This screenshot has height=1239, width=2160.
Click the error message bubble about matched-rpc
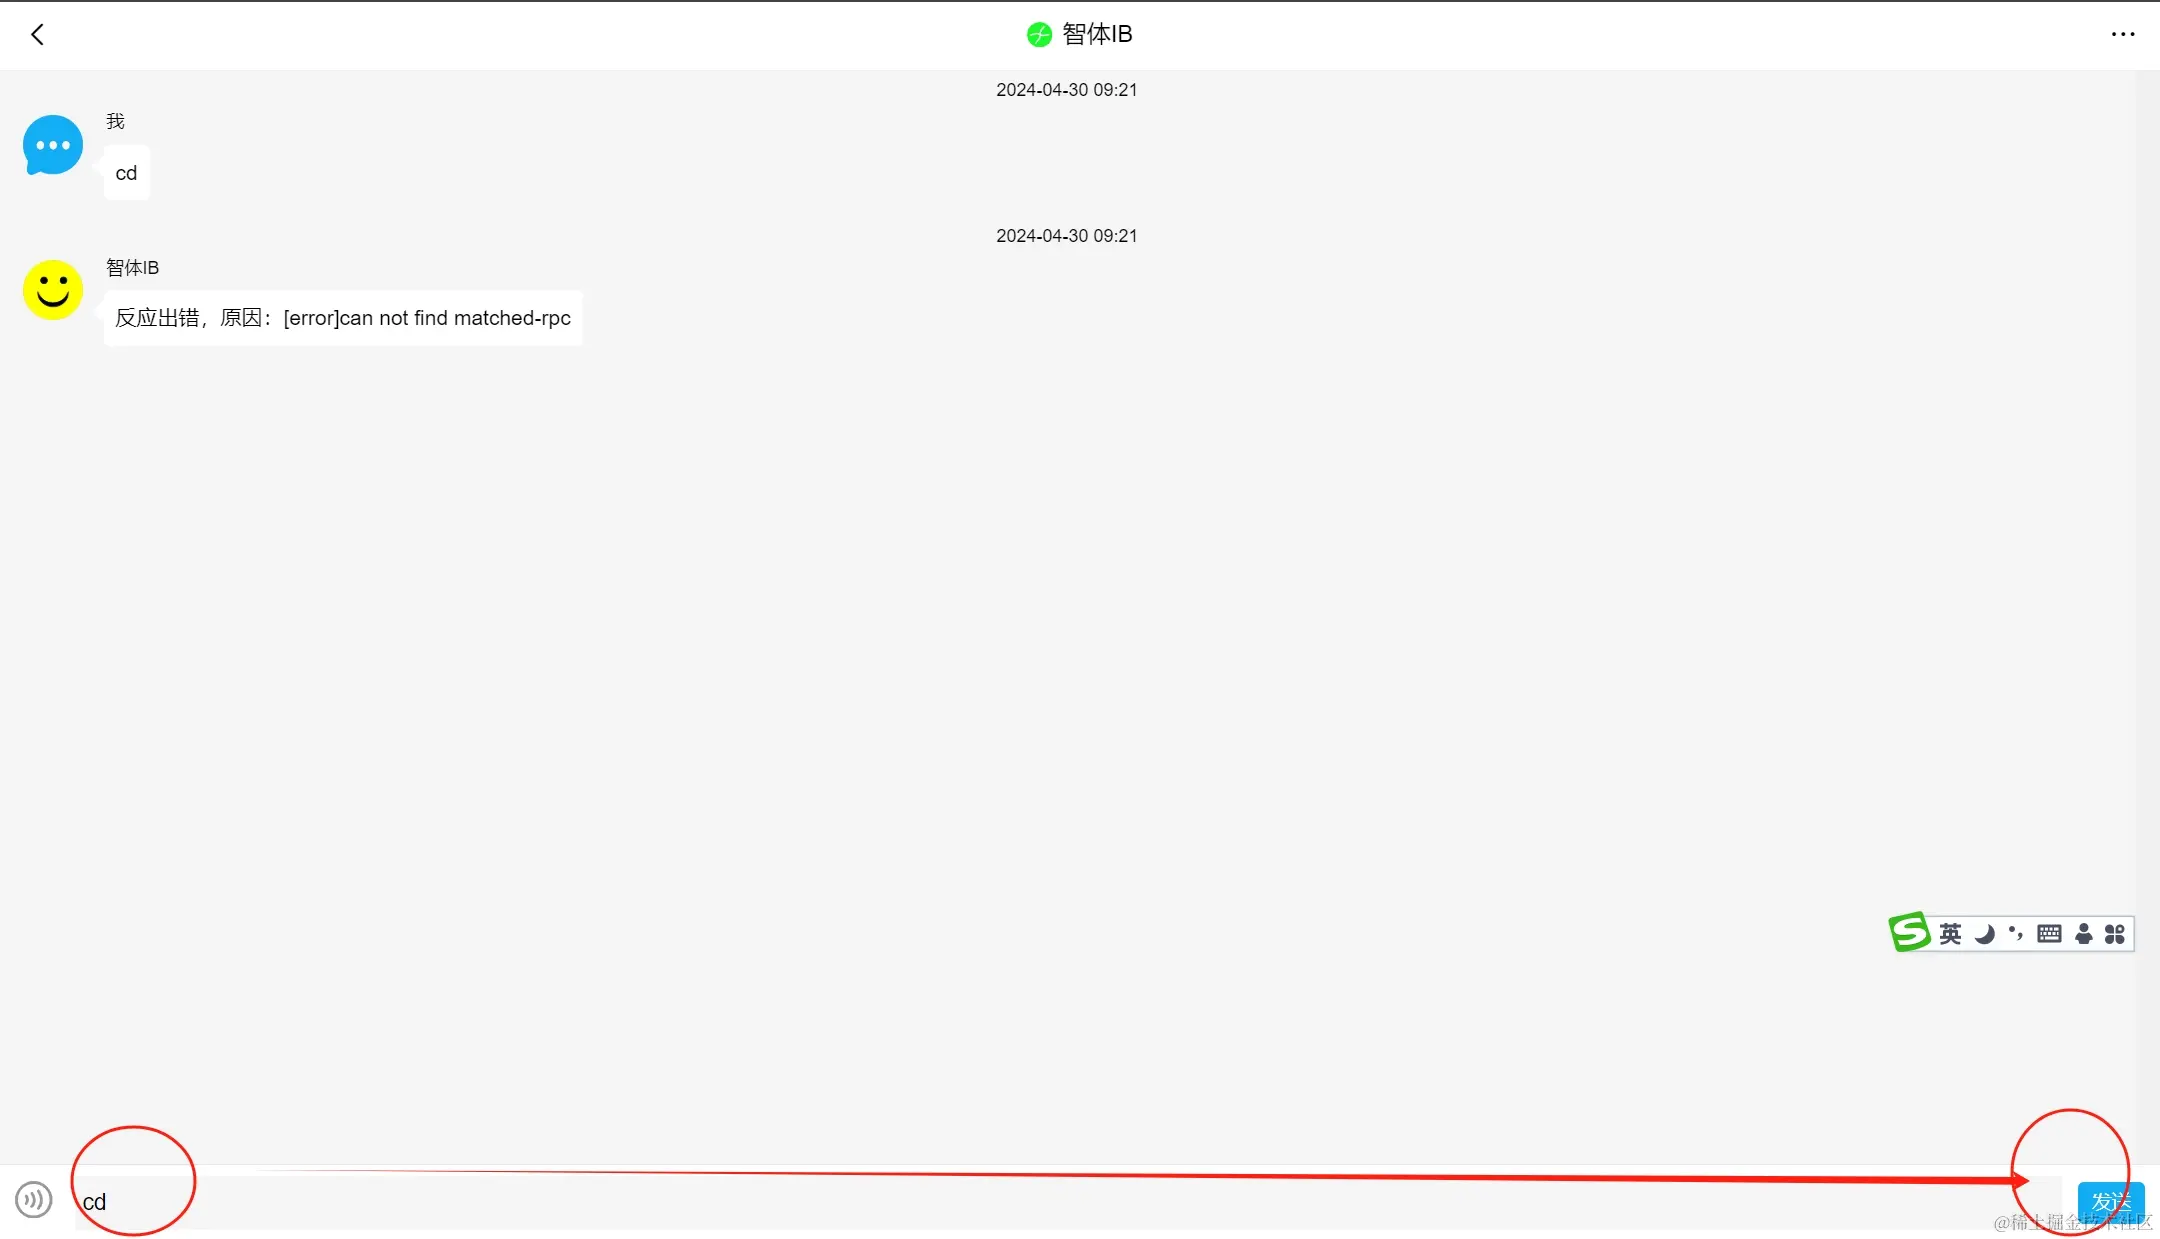(x=342, y=318)
